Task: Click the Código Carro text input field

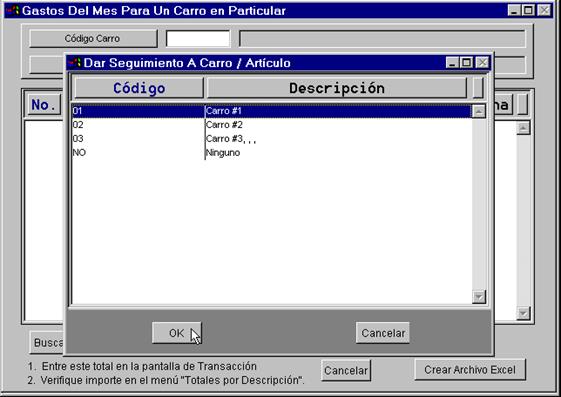Action: [x=198, y=39]
